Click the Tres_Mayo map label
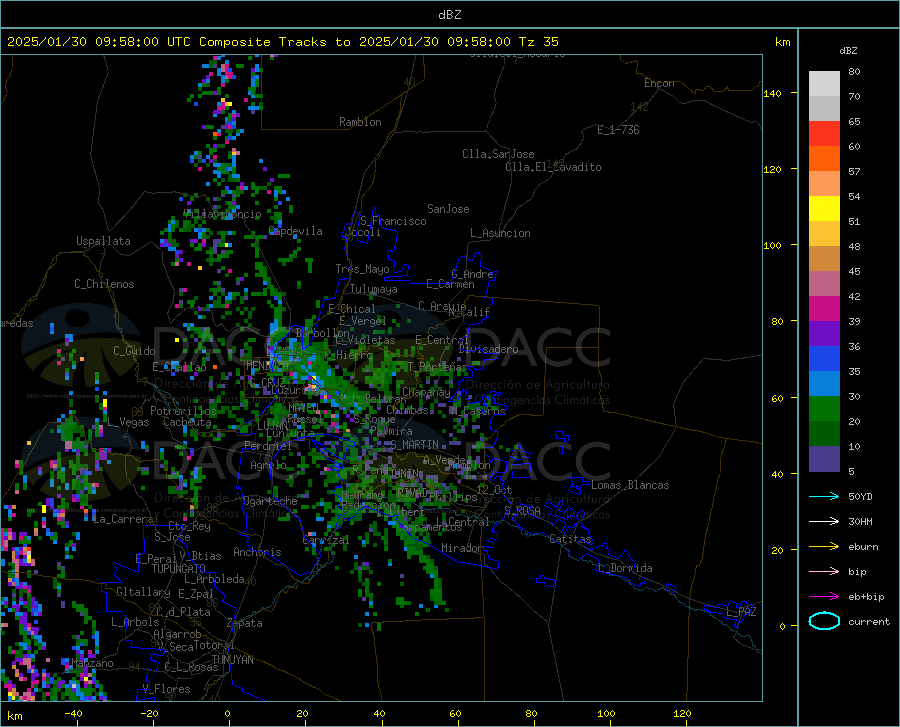The image size is (900, 727). tap(362, 269)
